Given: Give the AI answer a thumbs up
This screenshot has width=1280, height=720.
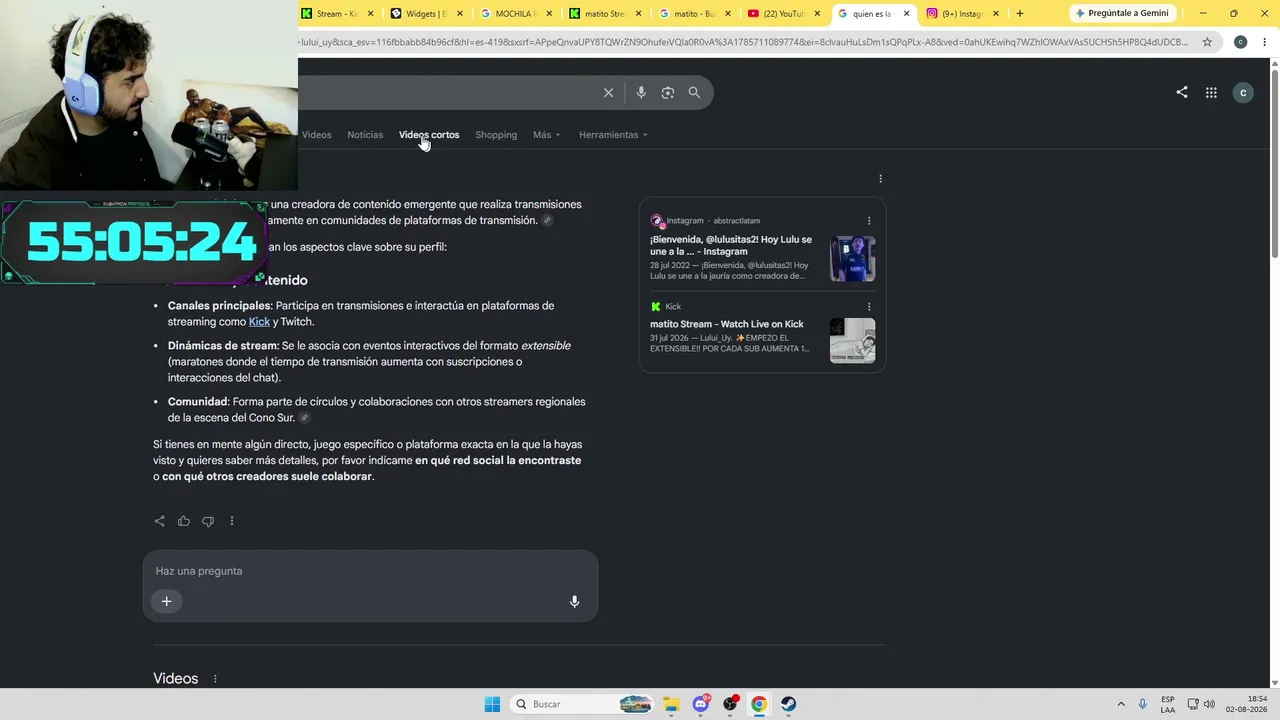Looking at the screenshot, I should click(184, 521).
